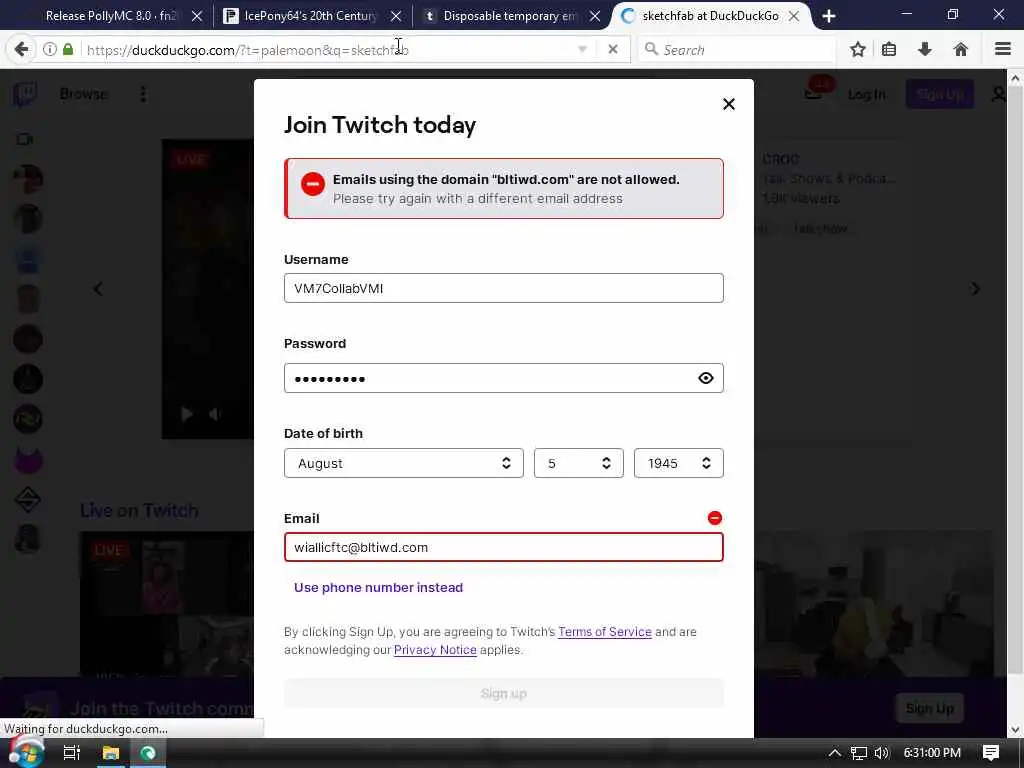Open the Action Center notifications icon
Image resolution: width=1024 pixels, height=768 pixels.
pyautogui.click(x=991, y=753)
